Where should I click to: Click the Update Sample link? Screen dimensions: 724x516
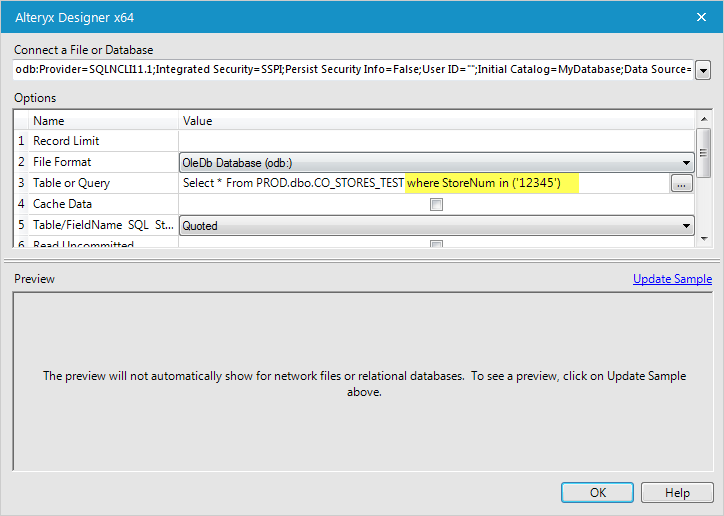tap(672, 279)
